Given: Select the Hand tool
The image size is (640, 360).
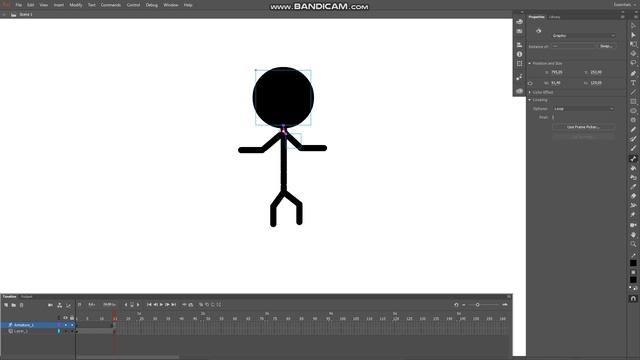Looking at the screenshot, I should (633, 235).
